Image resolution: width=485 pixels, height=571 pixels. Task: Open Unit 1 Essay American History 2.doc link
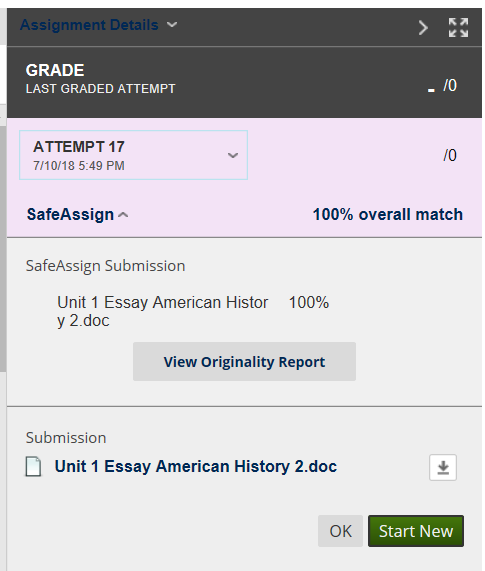coord(196,466)
